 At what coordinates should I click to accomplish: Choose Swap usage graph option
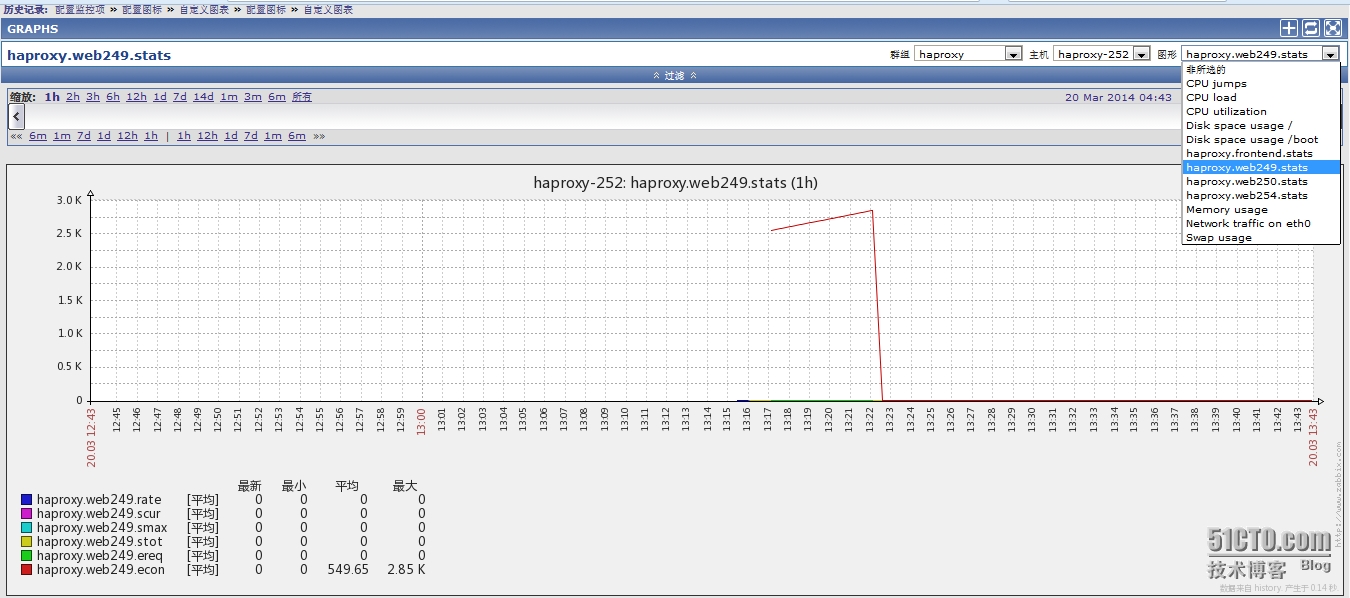(x=1260, y=238)
